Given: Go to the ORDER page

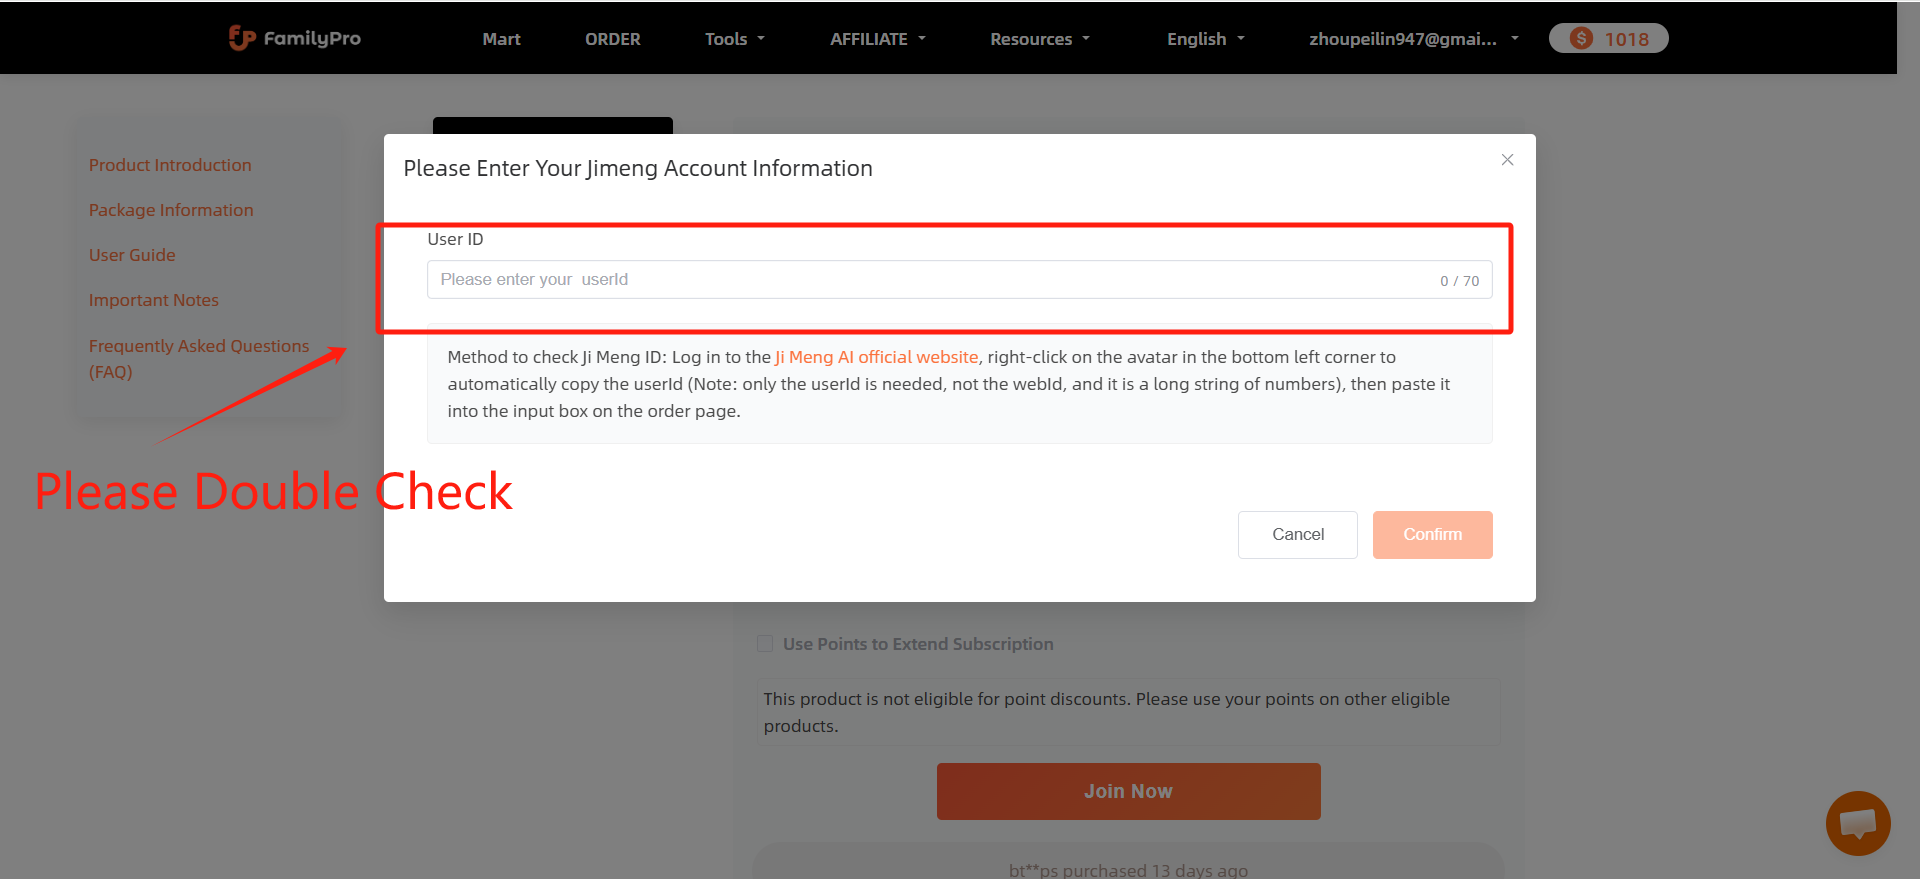Looking at the screenshot, I should pyautogui.click(x=612, y=39).
